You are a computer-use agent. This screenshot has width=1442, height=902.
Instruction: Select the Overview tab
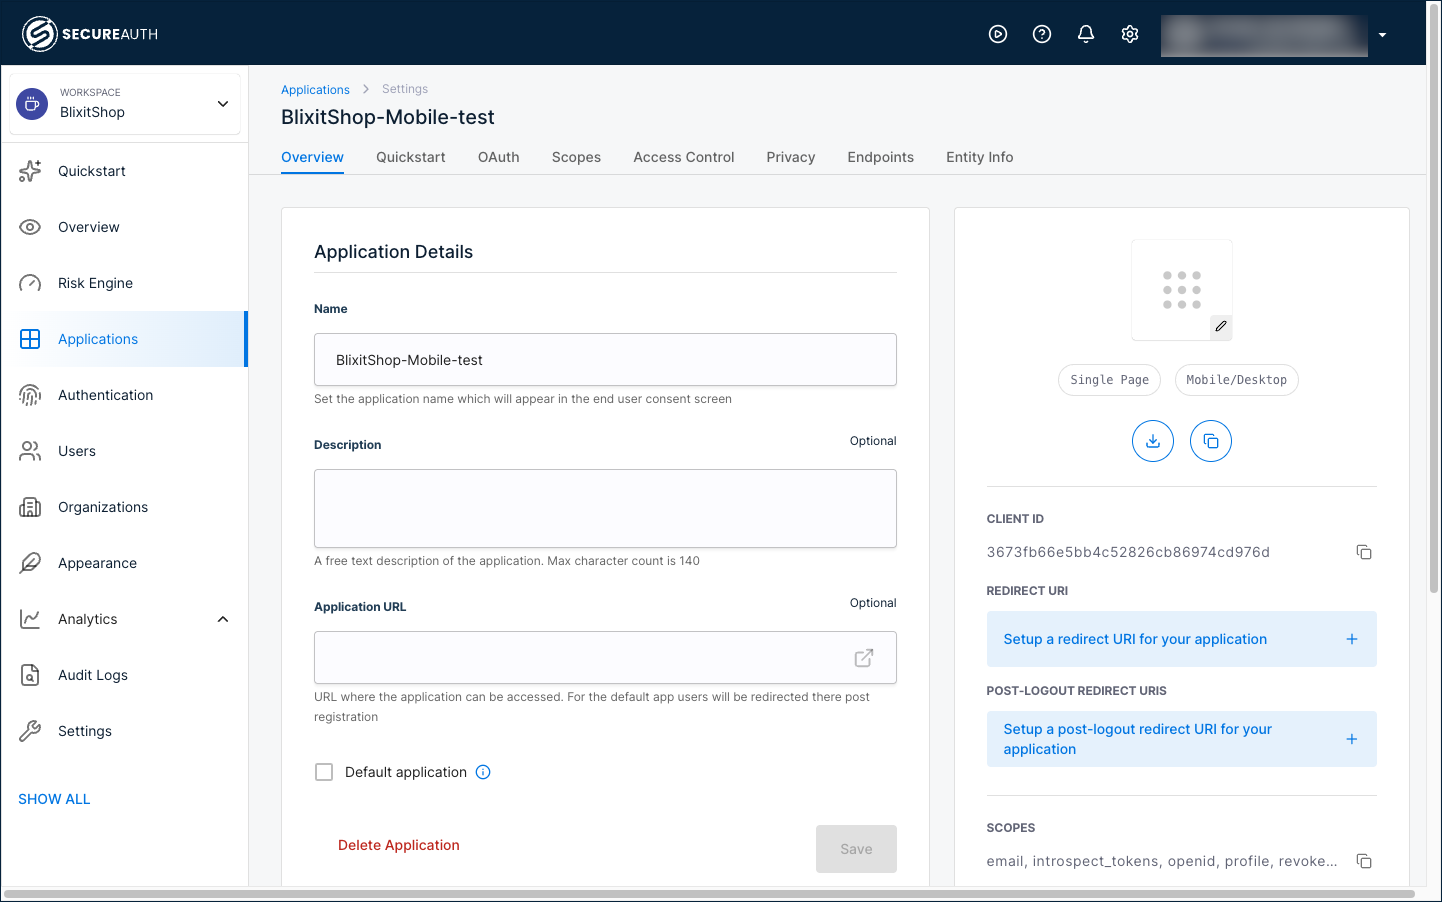tap(312, 157)
